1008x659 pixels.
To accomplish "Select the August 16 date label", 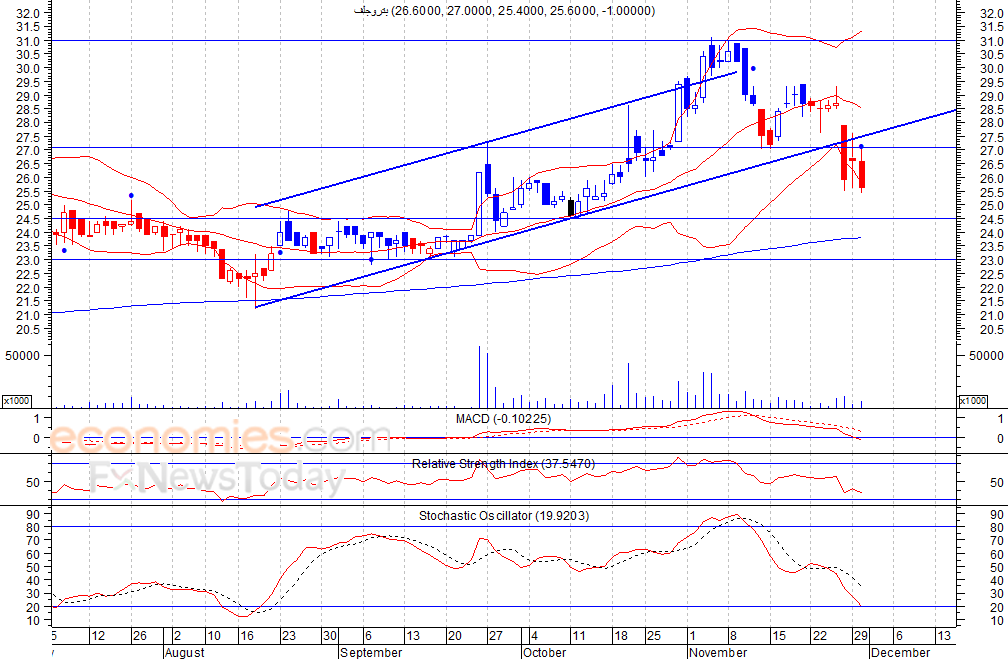I will pos(246,636).
